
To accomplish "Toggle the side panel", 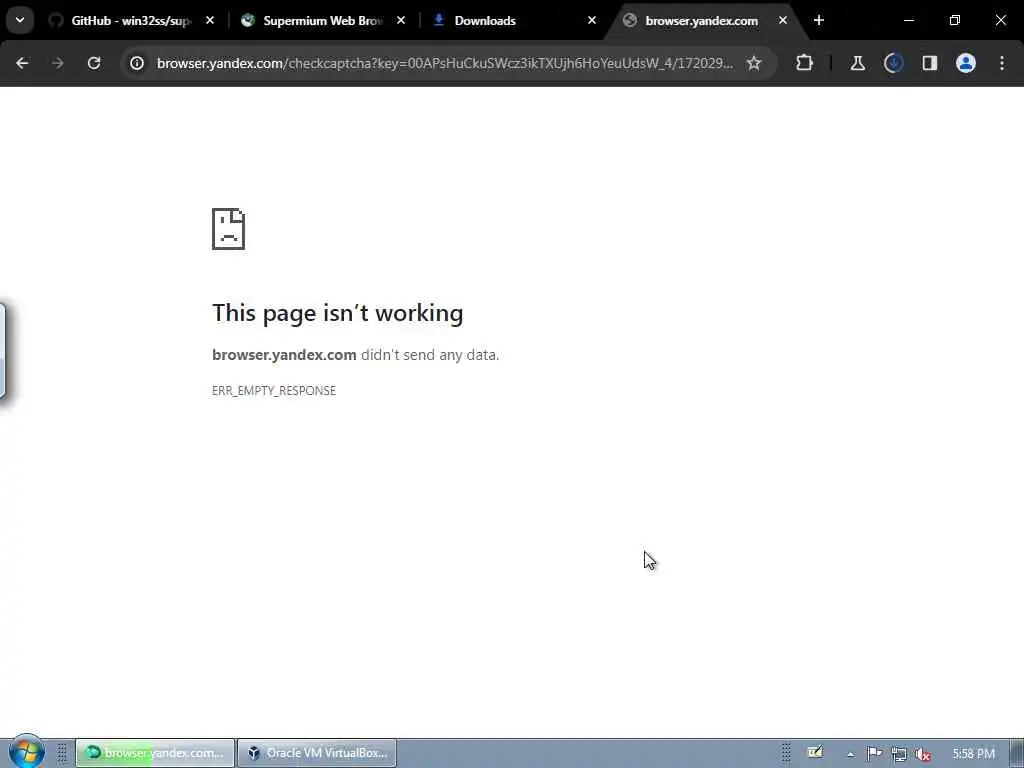I will (930, 63).
